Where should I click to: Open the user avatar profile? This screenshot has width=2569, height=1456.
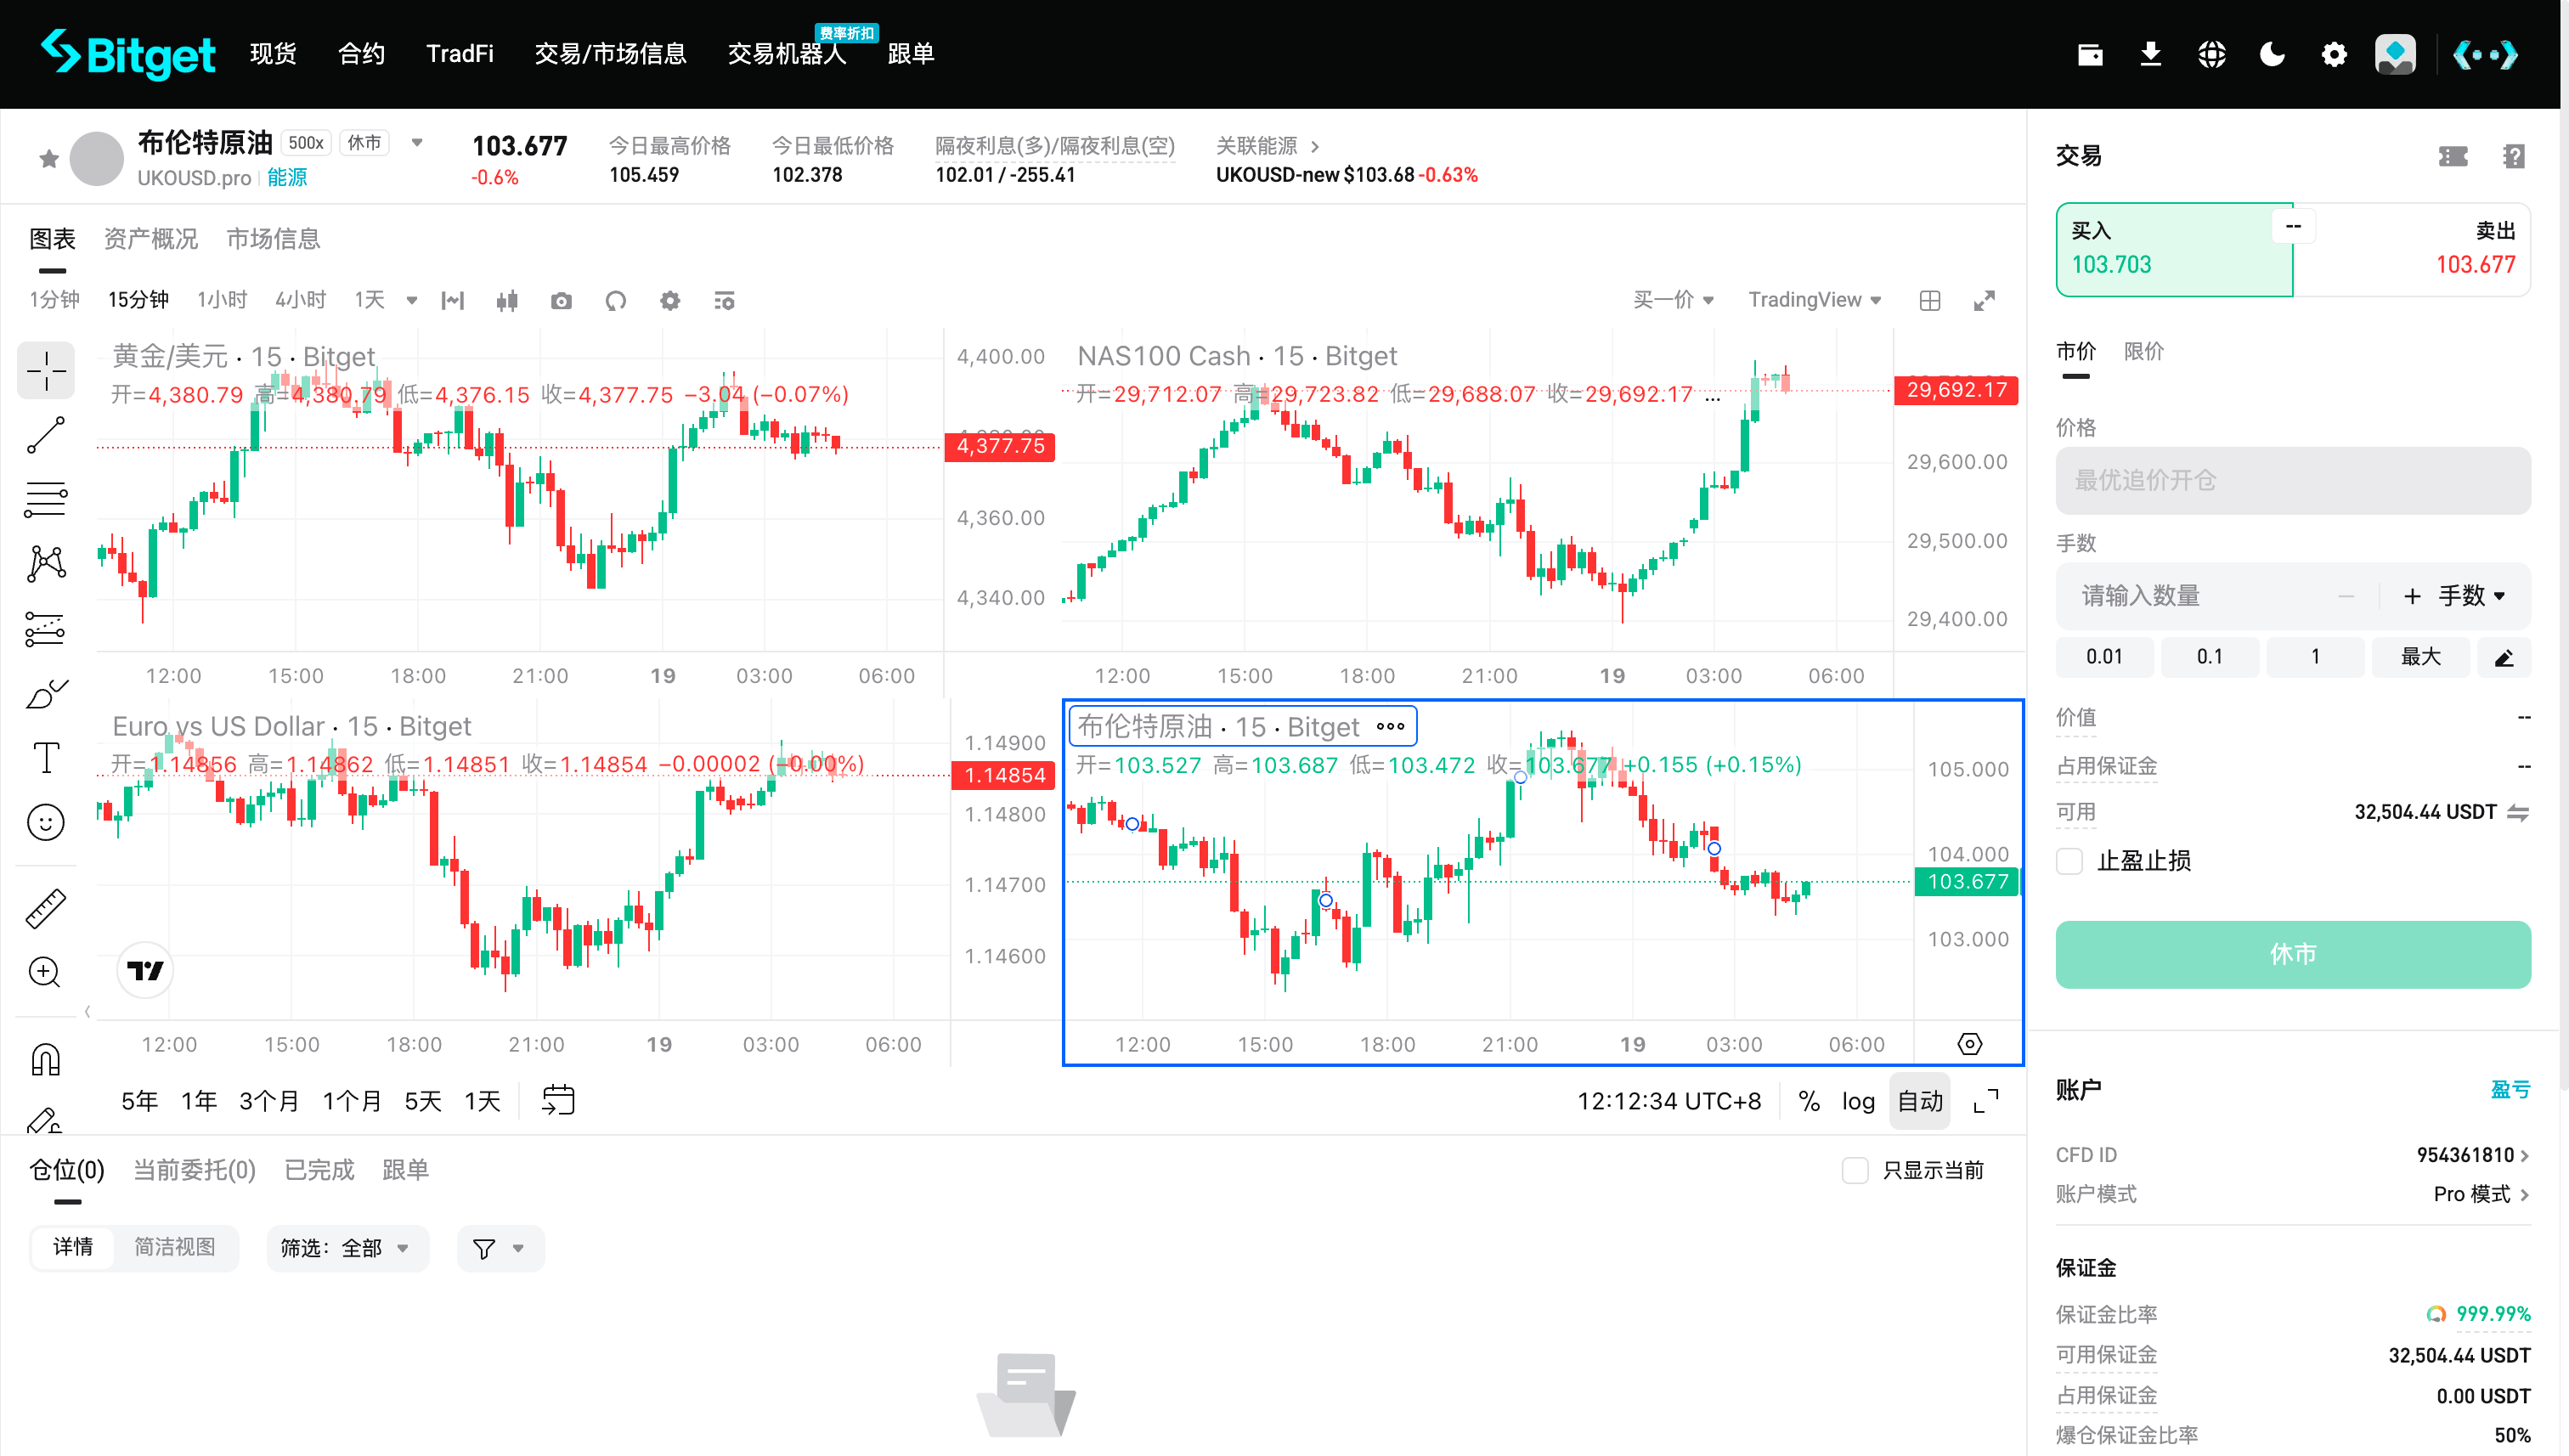[2395, 54]
